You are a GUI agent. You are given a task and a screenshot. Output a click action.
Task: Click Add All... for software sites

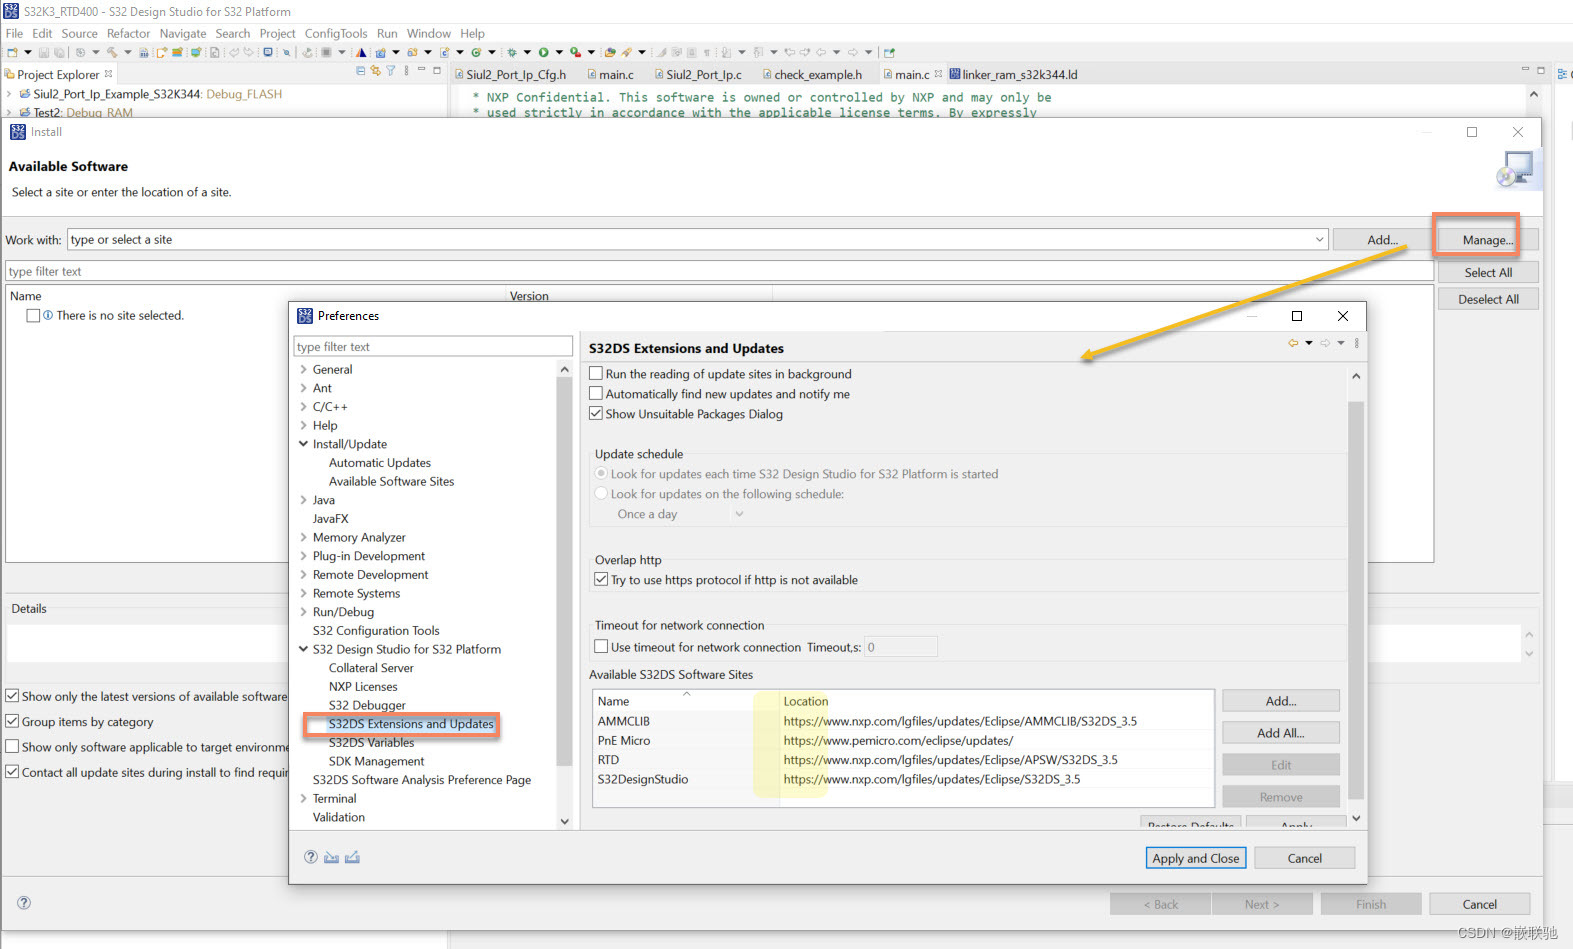pos(1280,733)
